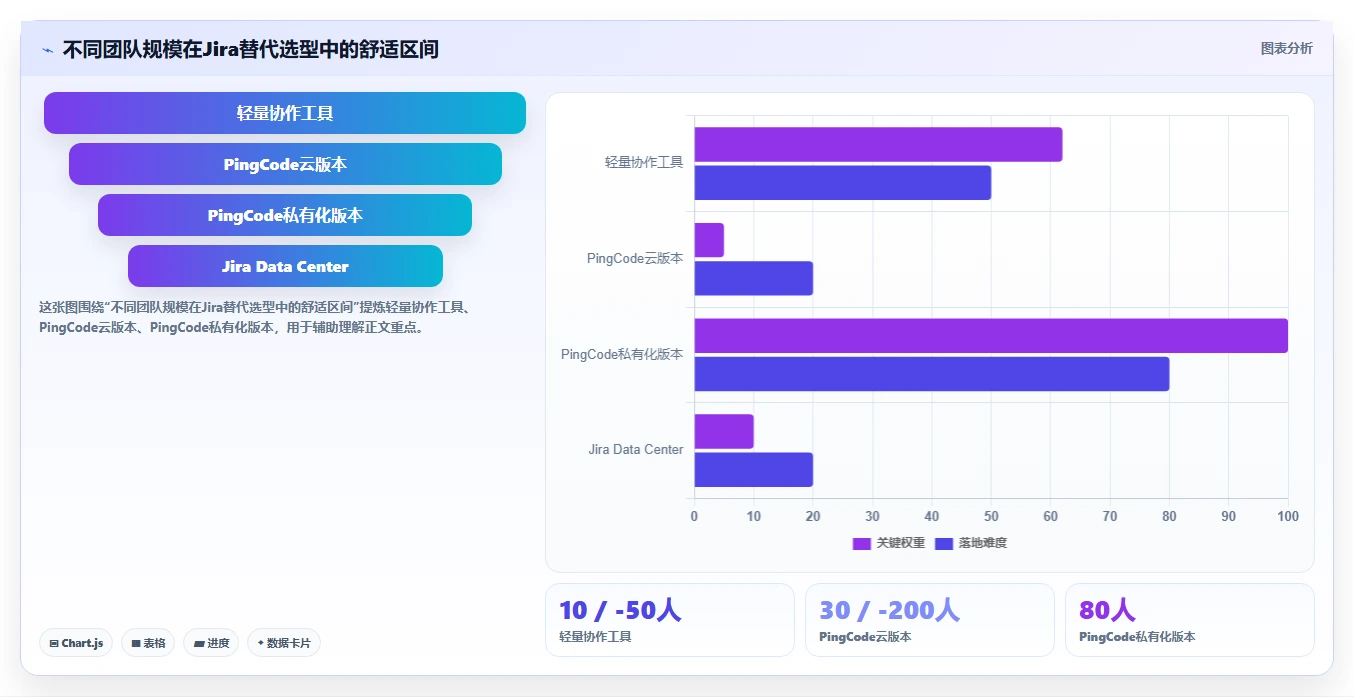Select the Jira Data Center funnel bar
1354x697 pixels.
[x=285, y=266]
